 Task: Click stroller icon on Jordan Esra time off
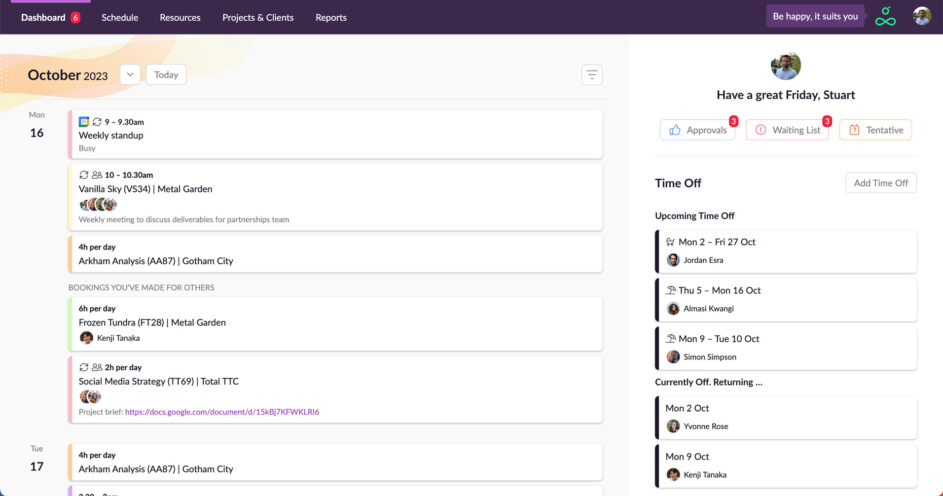[x=670, y=242]
